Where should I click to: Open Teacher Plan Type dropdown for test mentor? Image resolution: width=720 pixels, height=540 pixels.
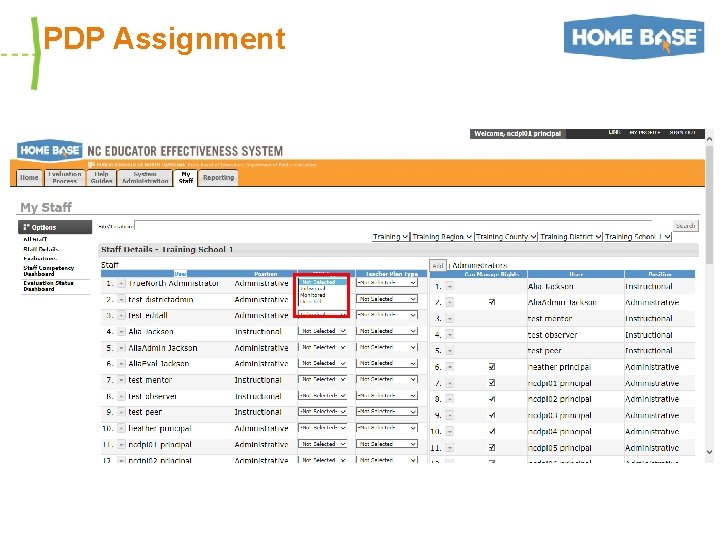click(x=387, y=379)
